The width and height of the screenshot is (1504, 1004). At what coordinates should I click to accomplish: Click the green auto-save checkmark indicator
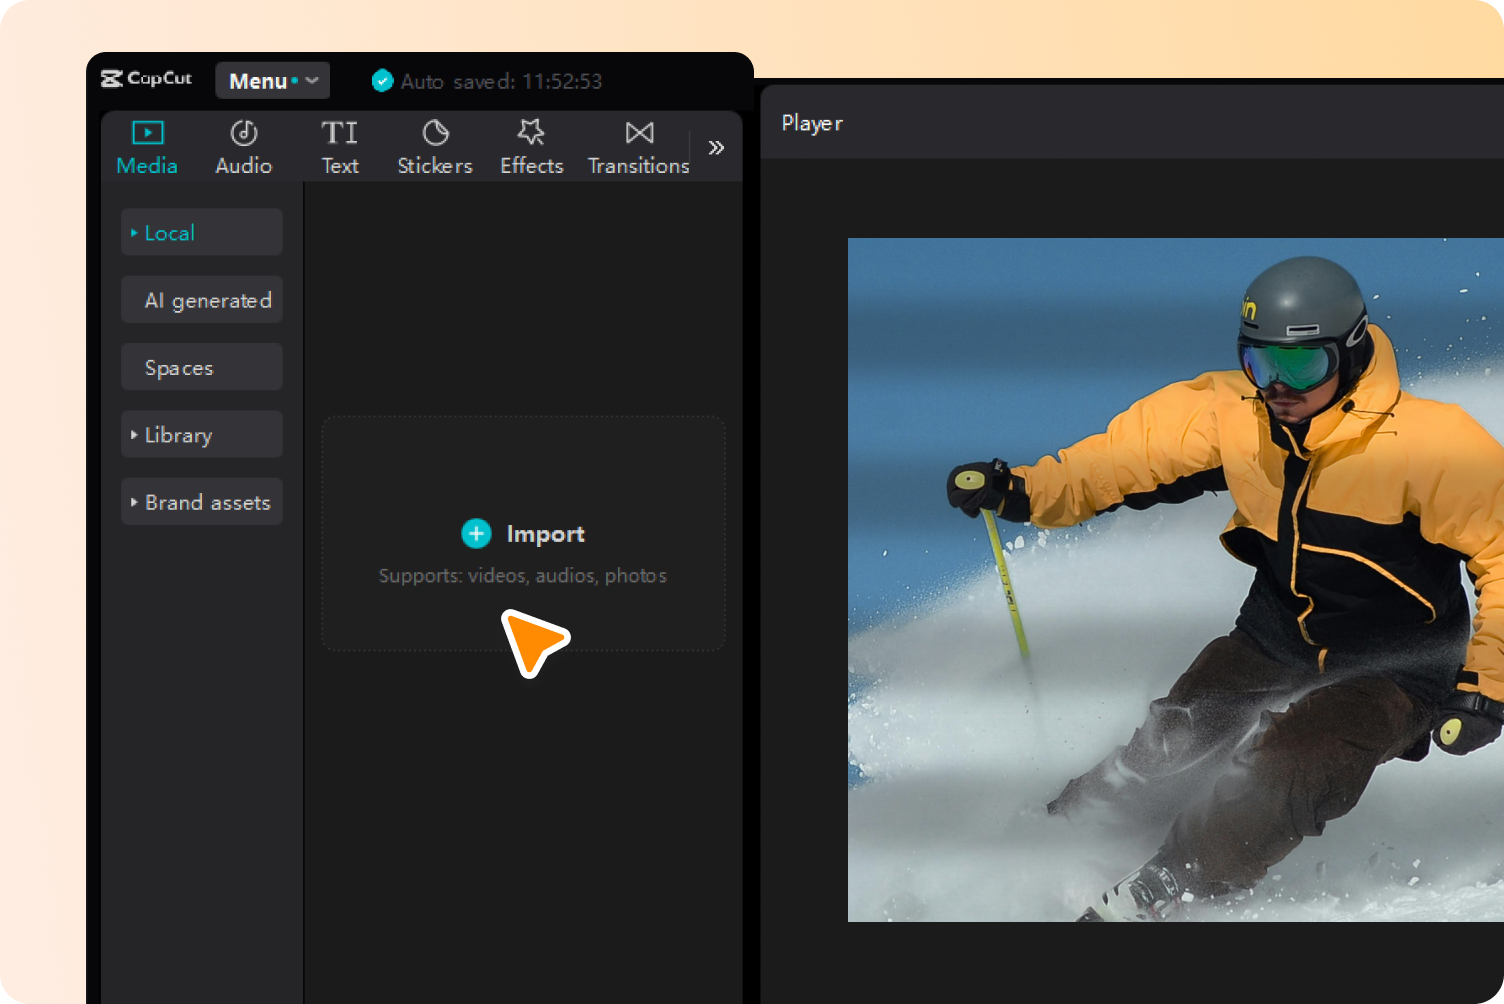[383, 81]
